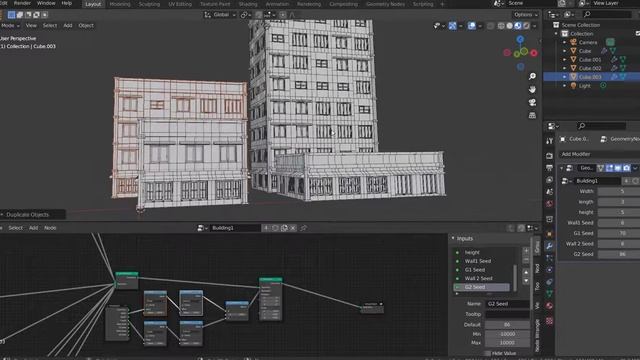640x360 pixels.
Task: Click the blue Z axis on navigation gizmo
Action: tap(520, 39)
